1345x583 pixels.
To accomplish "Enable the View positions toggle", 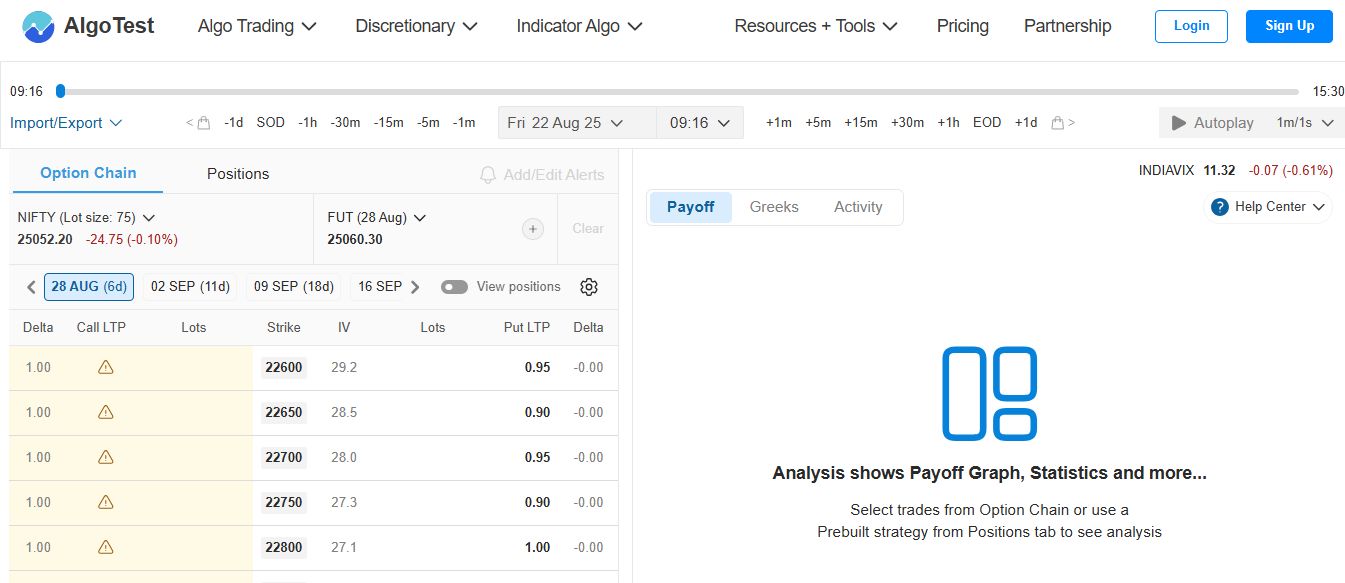I will click(x=454, y=286).
